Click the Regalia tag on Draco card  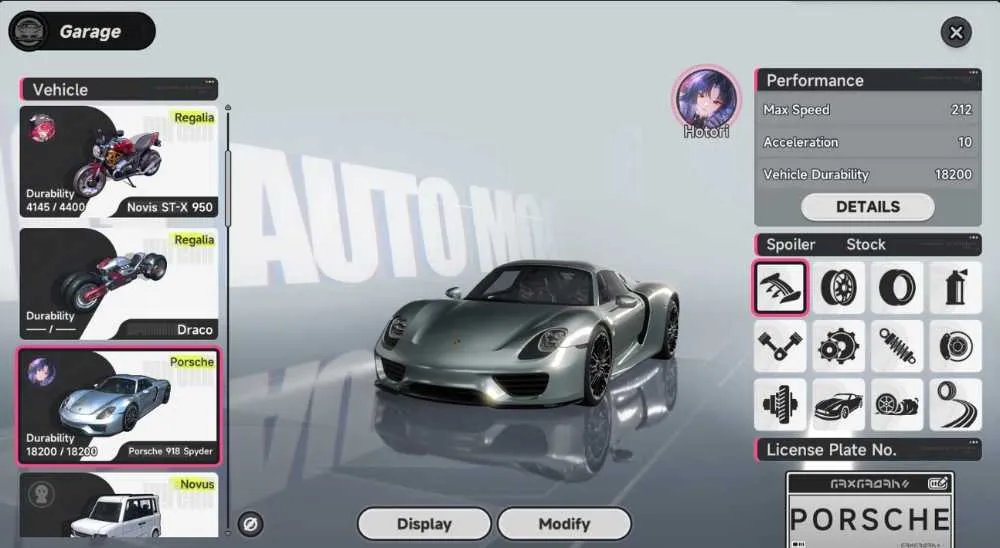pos(195,240)
